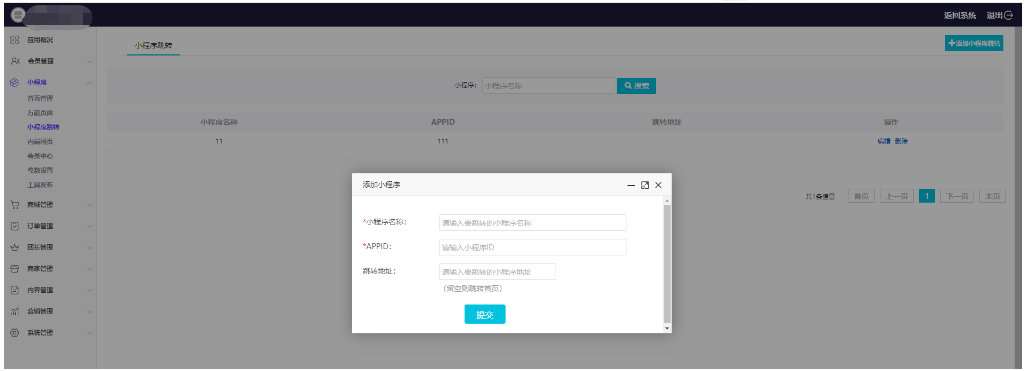Click 删除 link in row 11
This screenshot has width=1030, height=371.
(901, 142)
